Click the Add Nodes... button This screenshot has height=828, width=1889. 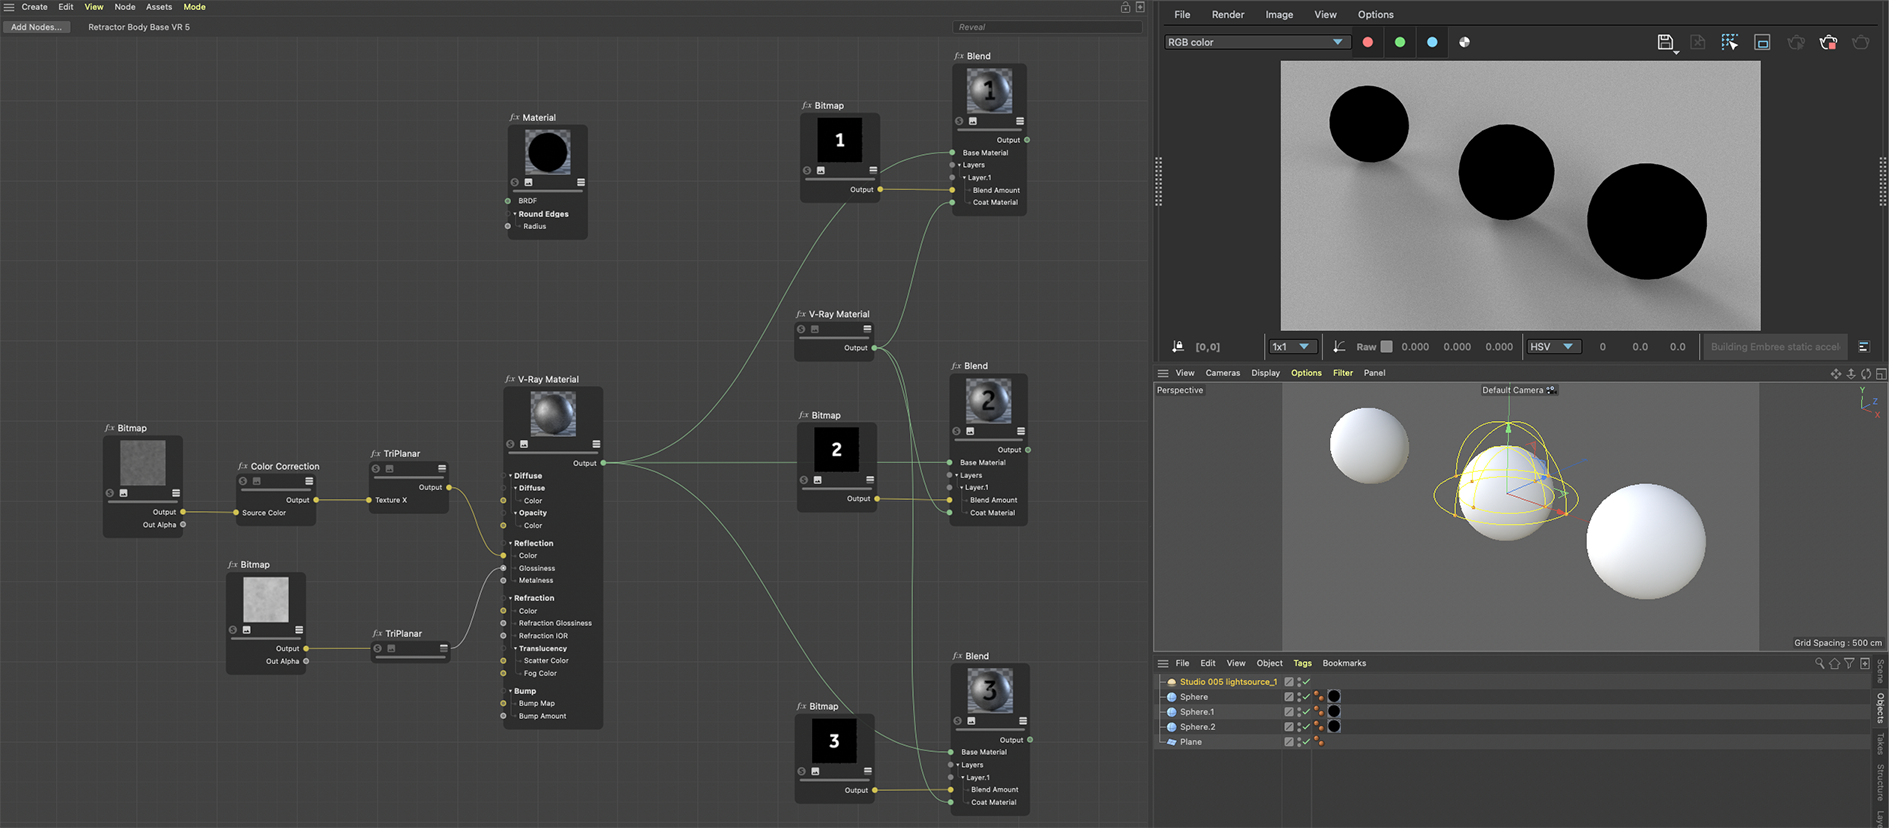tap(36, 27)
